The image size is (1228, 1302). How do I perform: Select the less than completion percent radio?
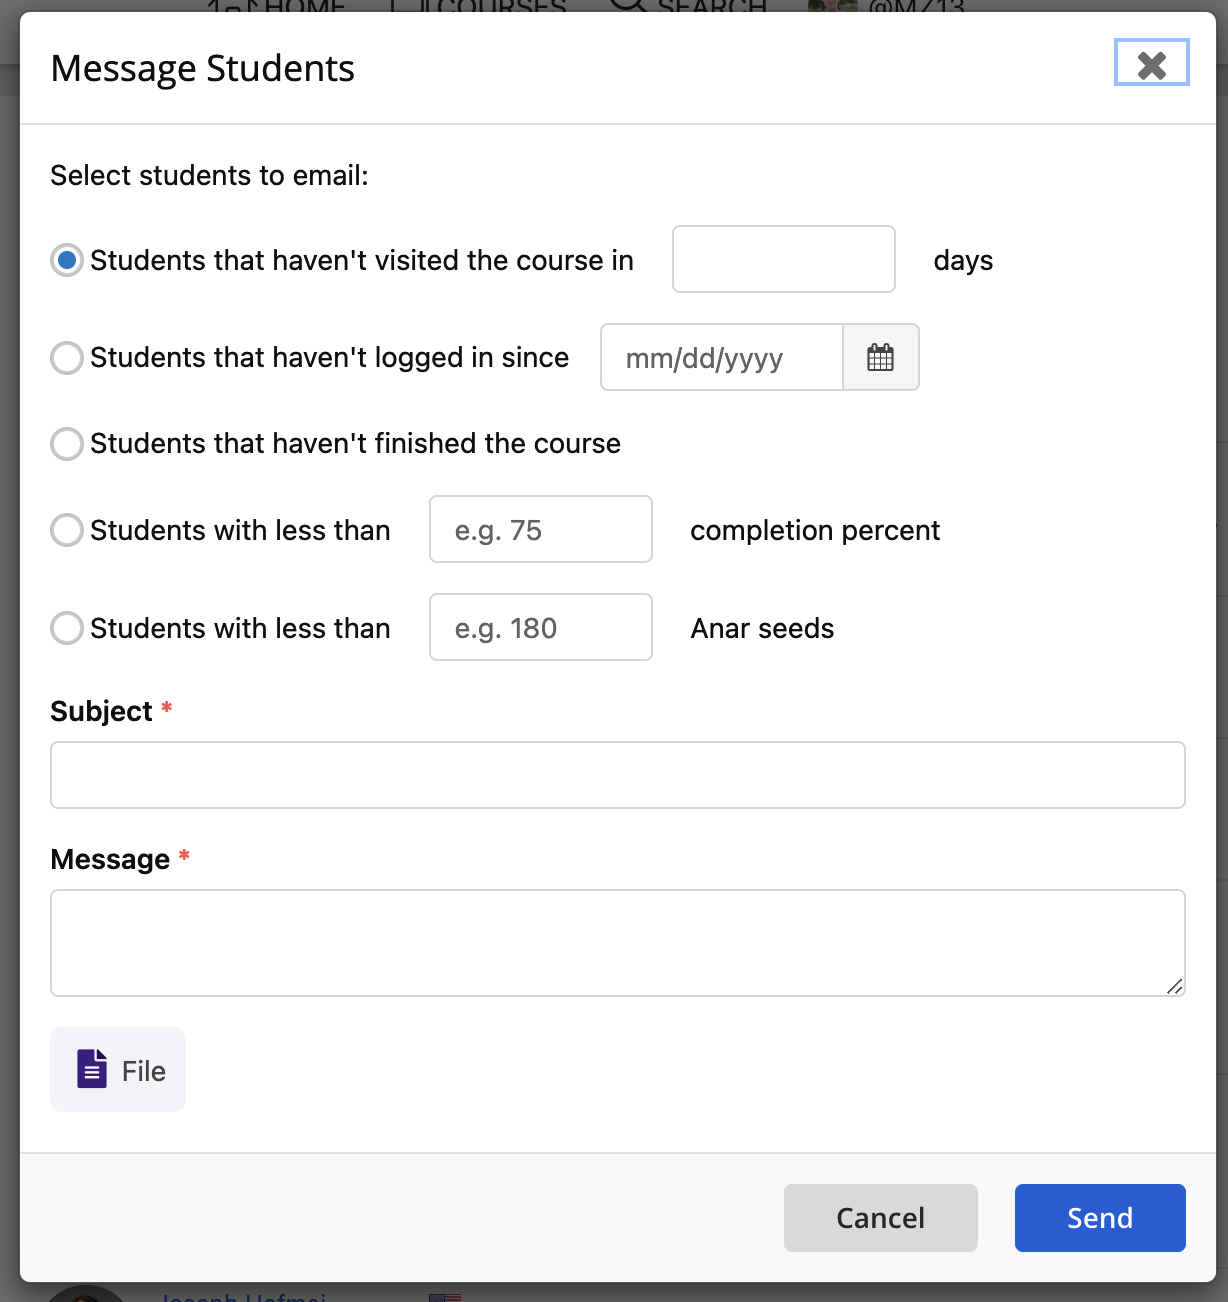click(x=67, y=529)
